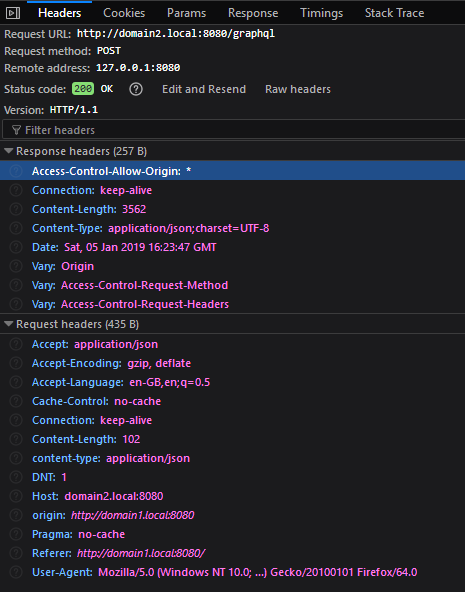This screenshot has height=592, width=465.
Task: Click help icon beside DNT header
Action: [x=16, y=477]
